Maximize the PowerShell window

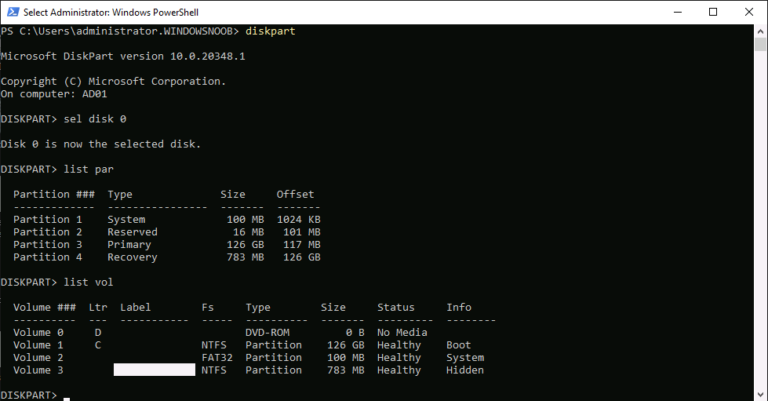(x=713, y=11)
